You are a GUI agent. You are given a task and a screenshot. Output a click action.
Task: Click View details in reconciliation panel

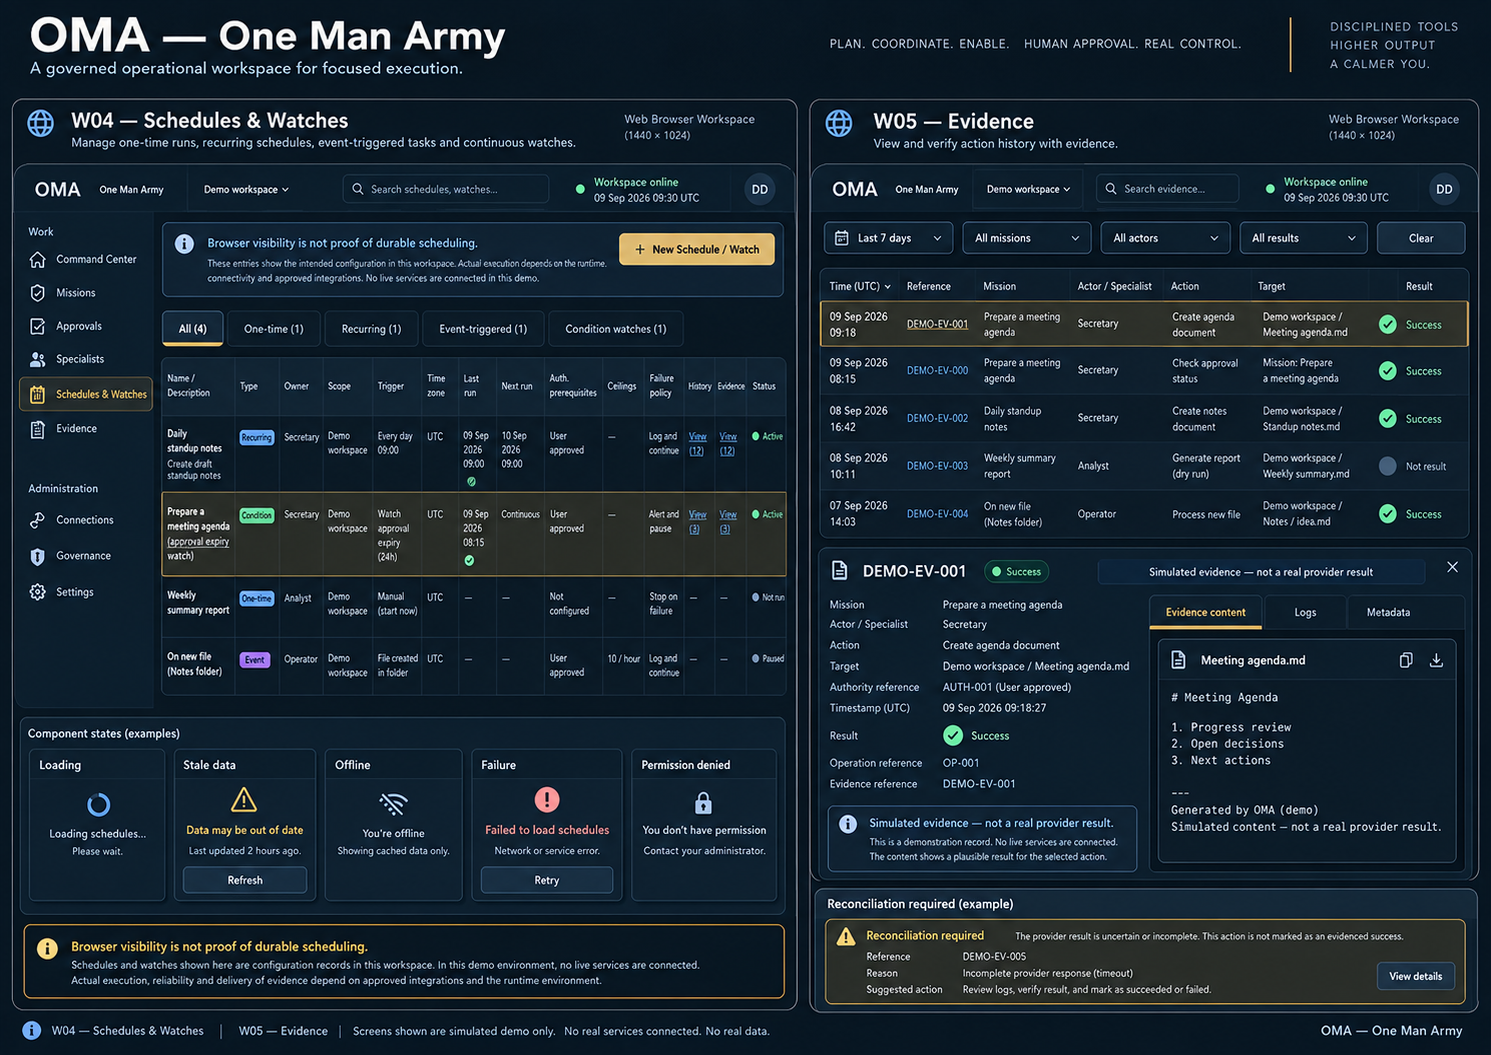coord(1416,976)
